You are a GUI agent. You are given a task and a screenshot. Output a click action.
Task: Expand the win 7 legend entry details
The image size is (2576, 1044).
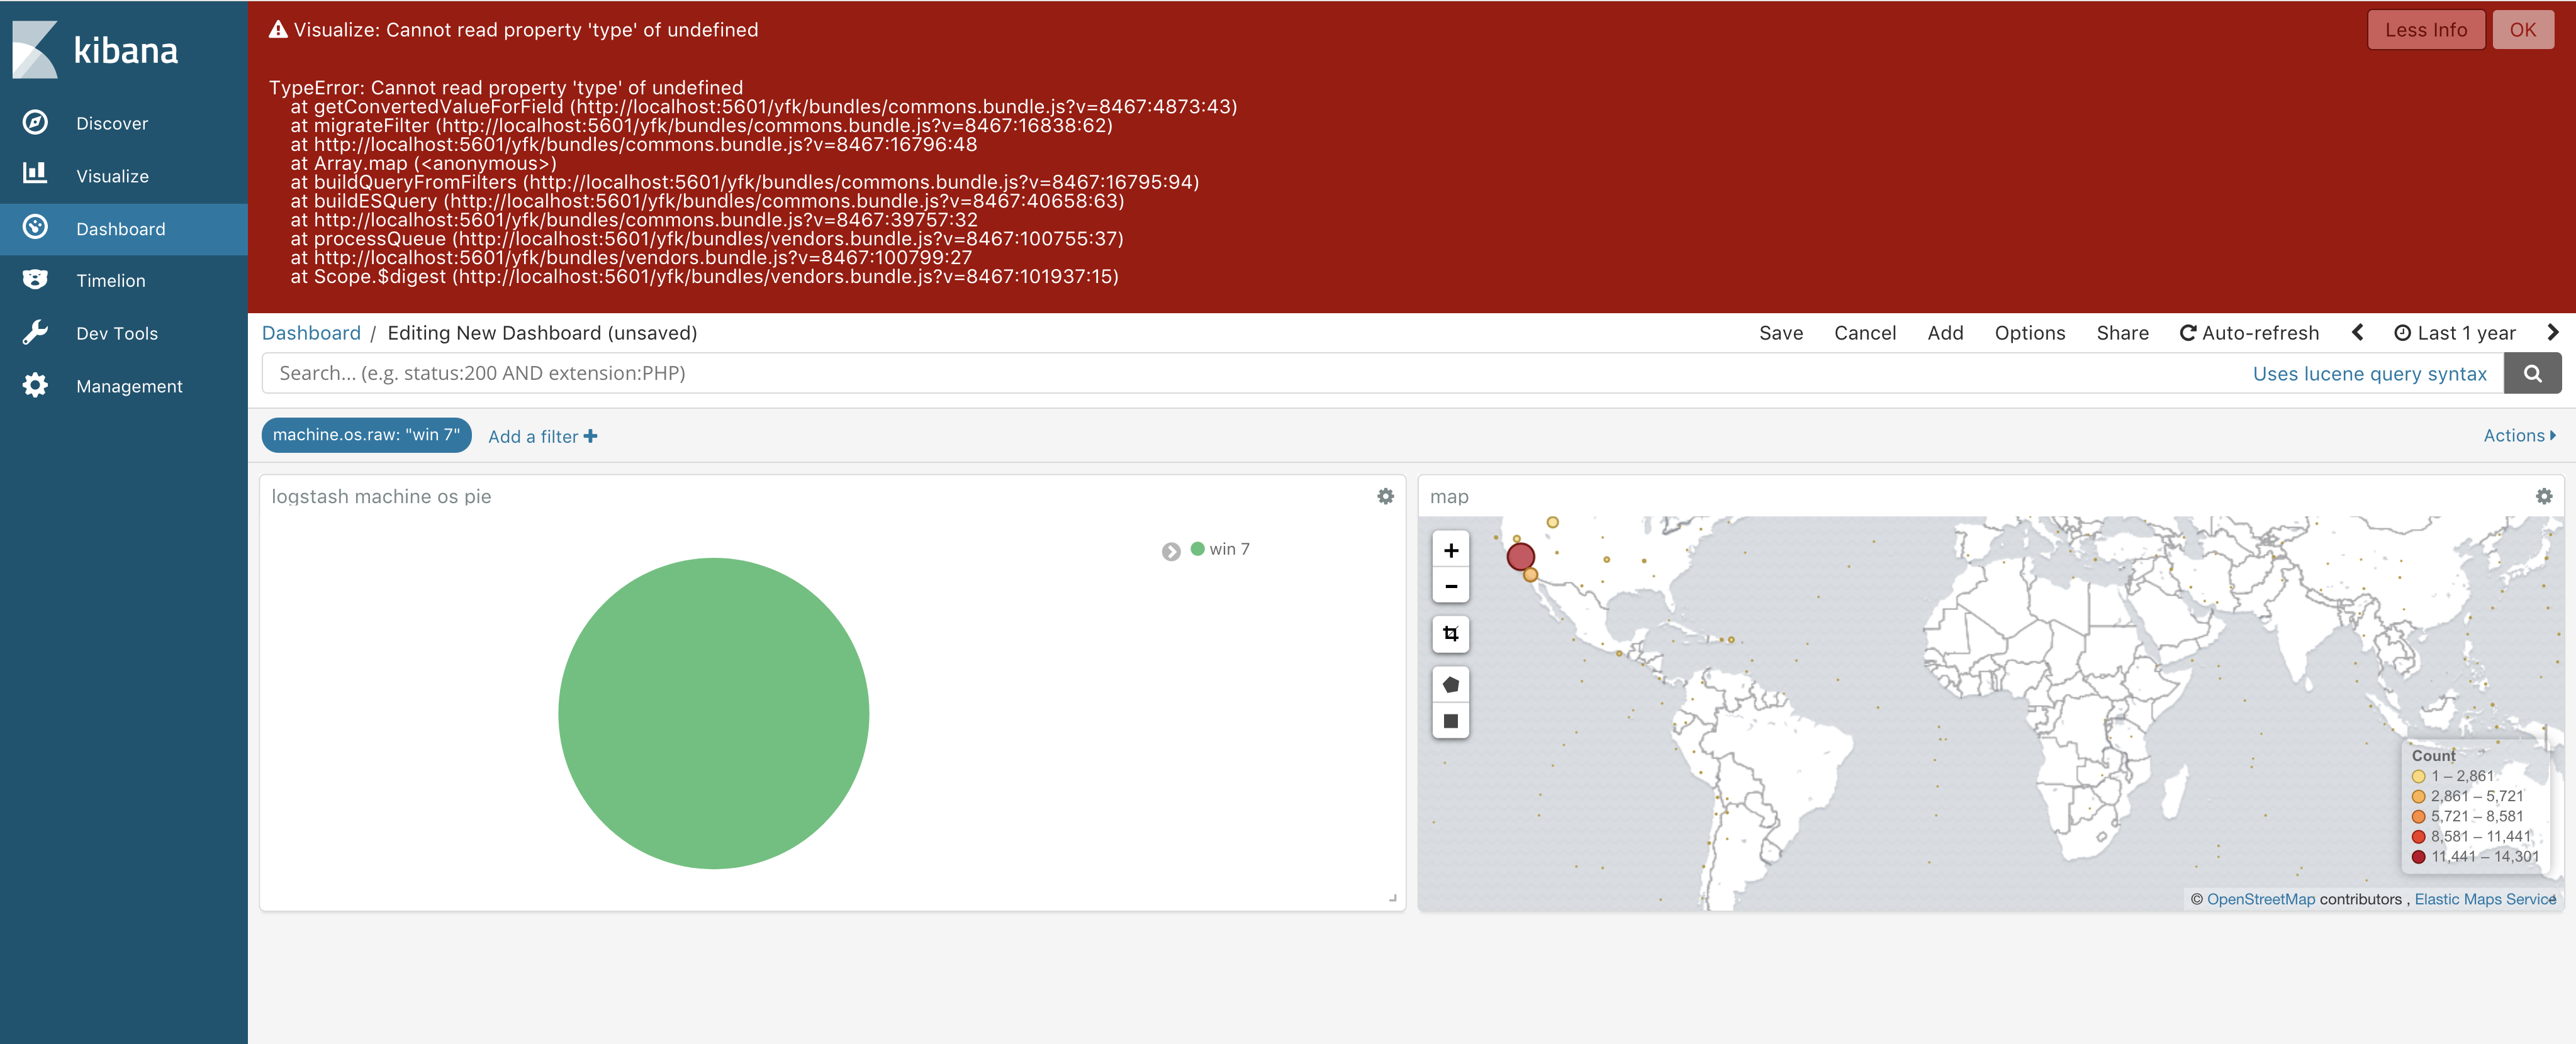coord(1170,550)
